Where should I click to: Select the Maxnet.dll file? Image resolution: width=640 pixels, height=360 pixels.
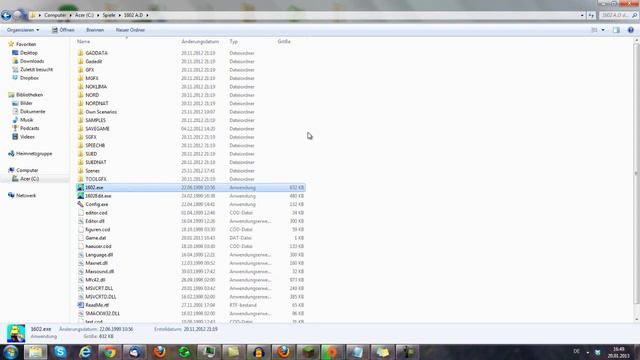(97, 263)
